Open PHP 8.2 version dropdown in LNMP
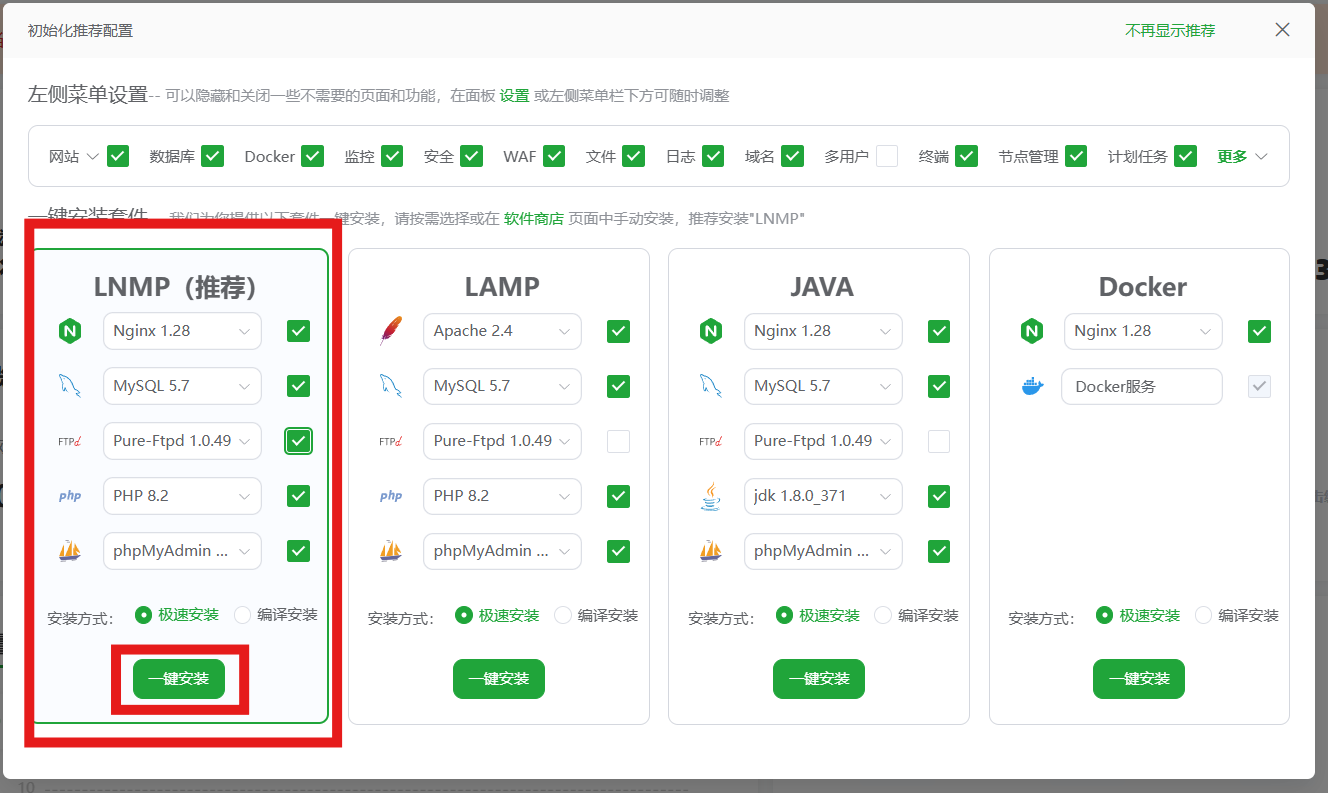This screenshot has width=1328, height=793. click(182, 496)
